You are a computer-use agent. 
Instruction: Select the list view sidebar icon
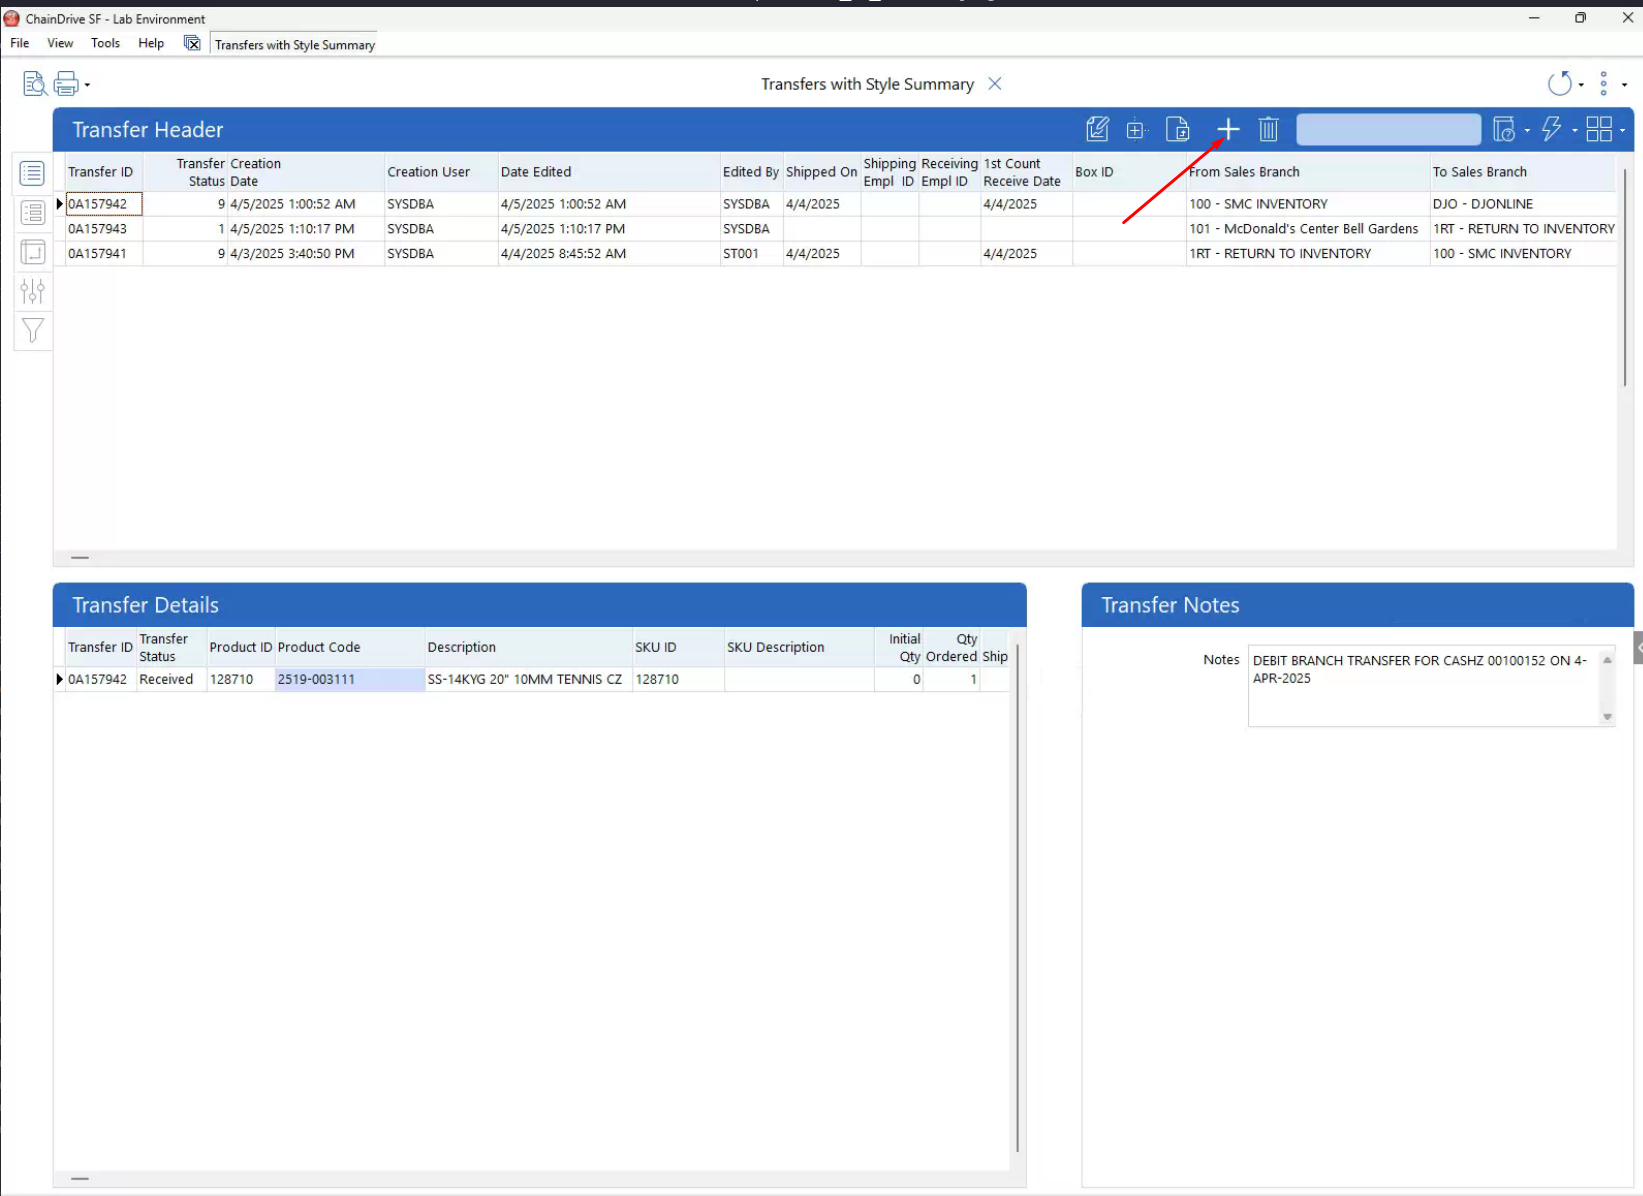pos(32,173)
